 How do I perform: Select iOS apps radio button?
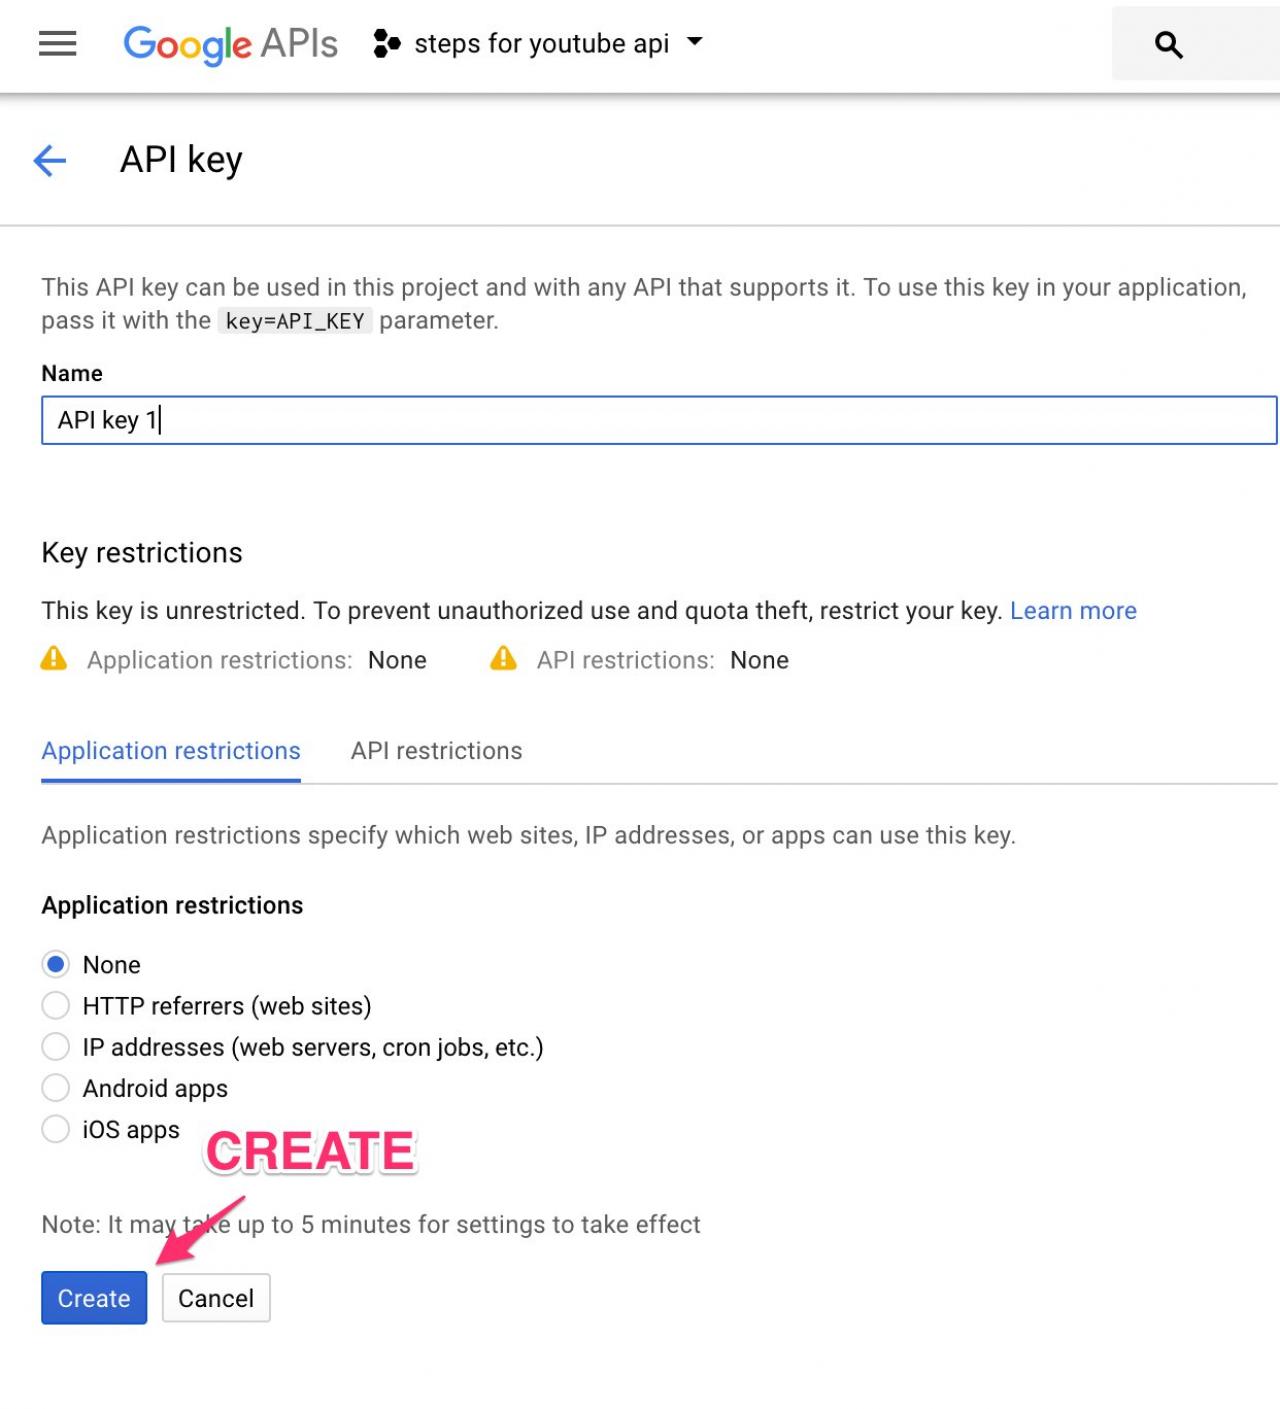56,1129
